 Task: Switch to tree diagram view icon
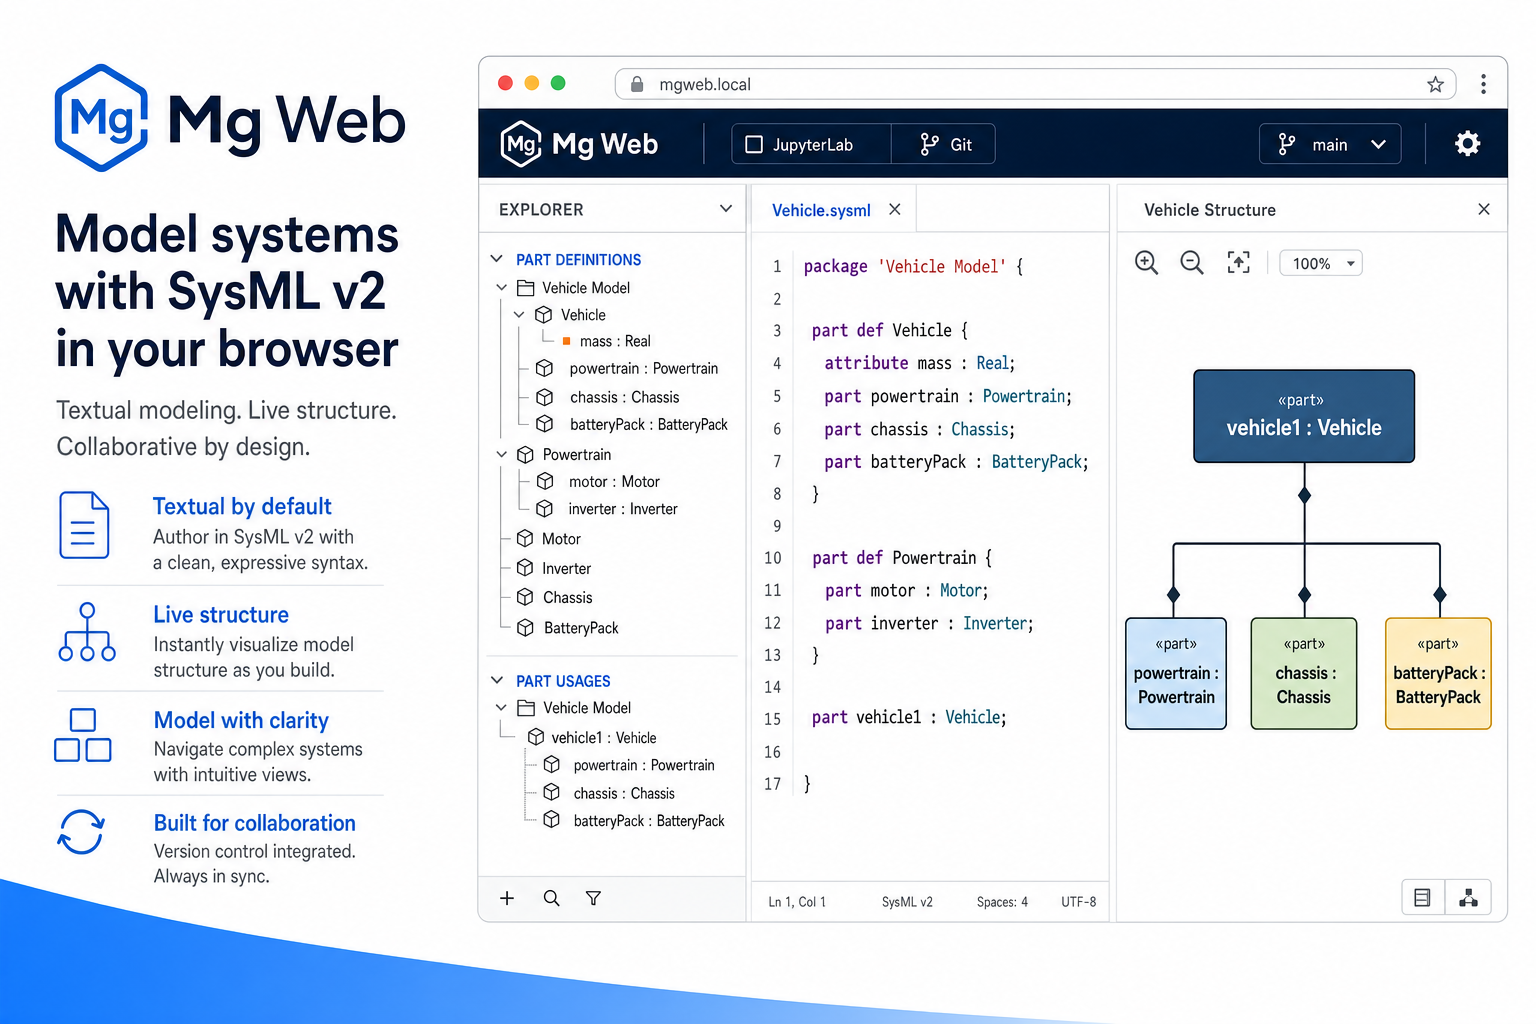click(1468, 898)
